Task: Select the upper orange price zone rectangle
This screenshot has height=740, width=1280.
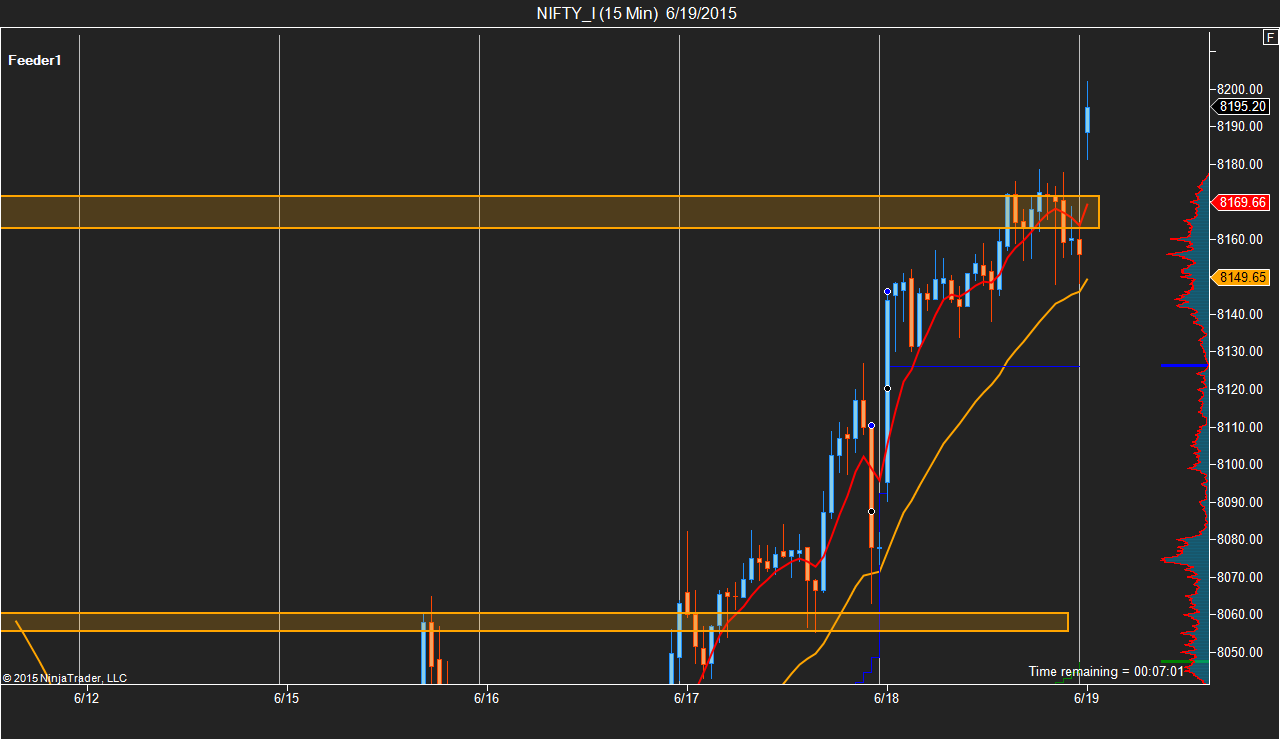Action: [550, 212]
